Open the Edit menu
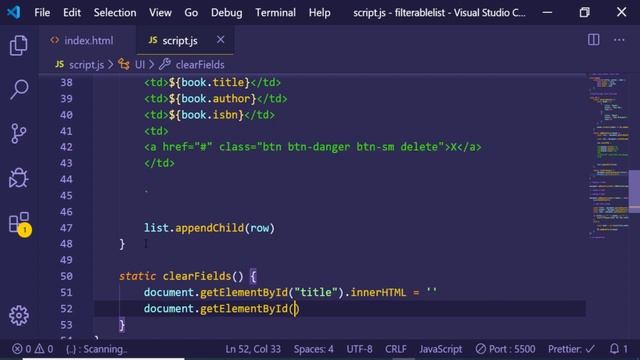This screenshot has width=640, height=360. [x=72, y=13]
